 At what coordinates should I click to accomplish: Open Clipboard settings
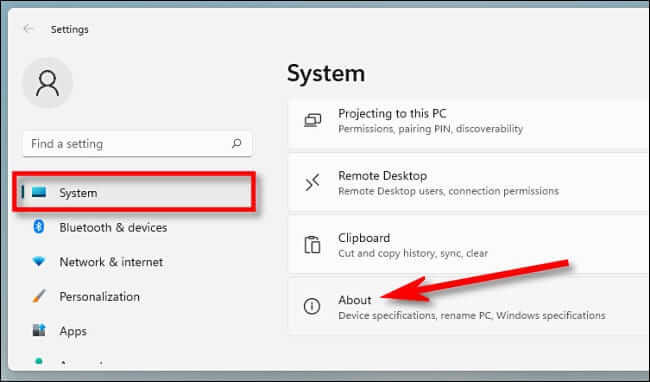click(469, 245)
